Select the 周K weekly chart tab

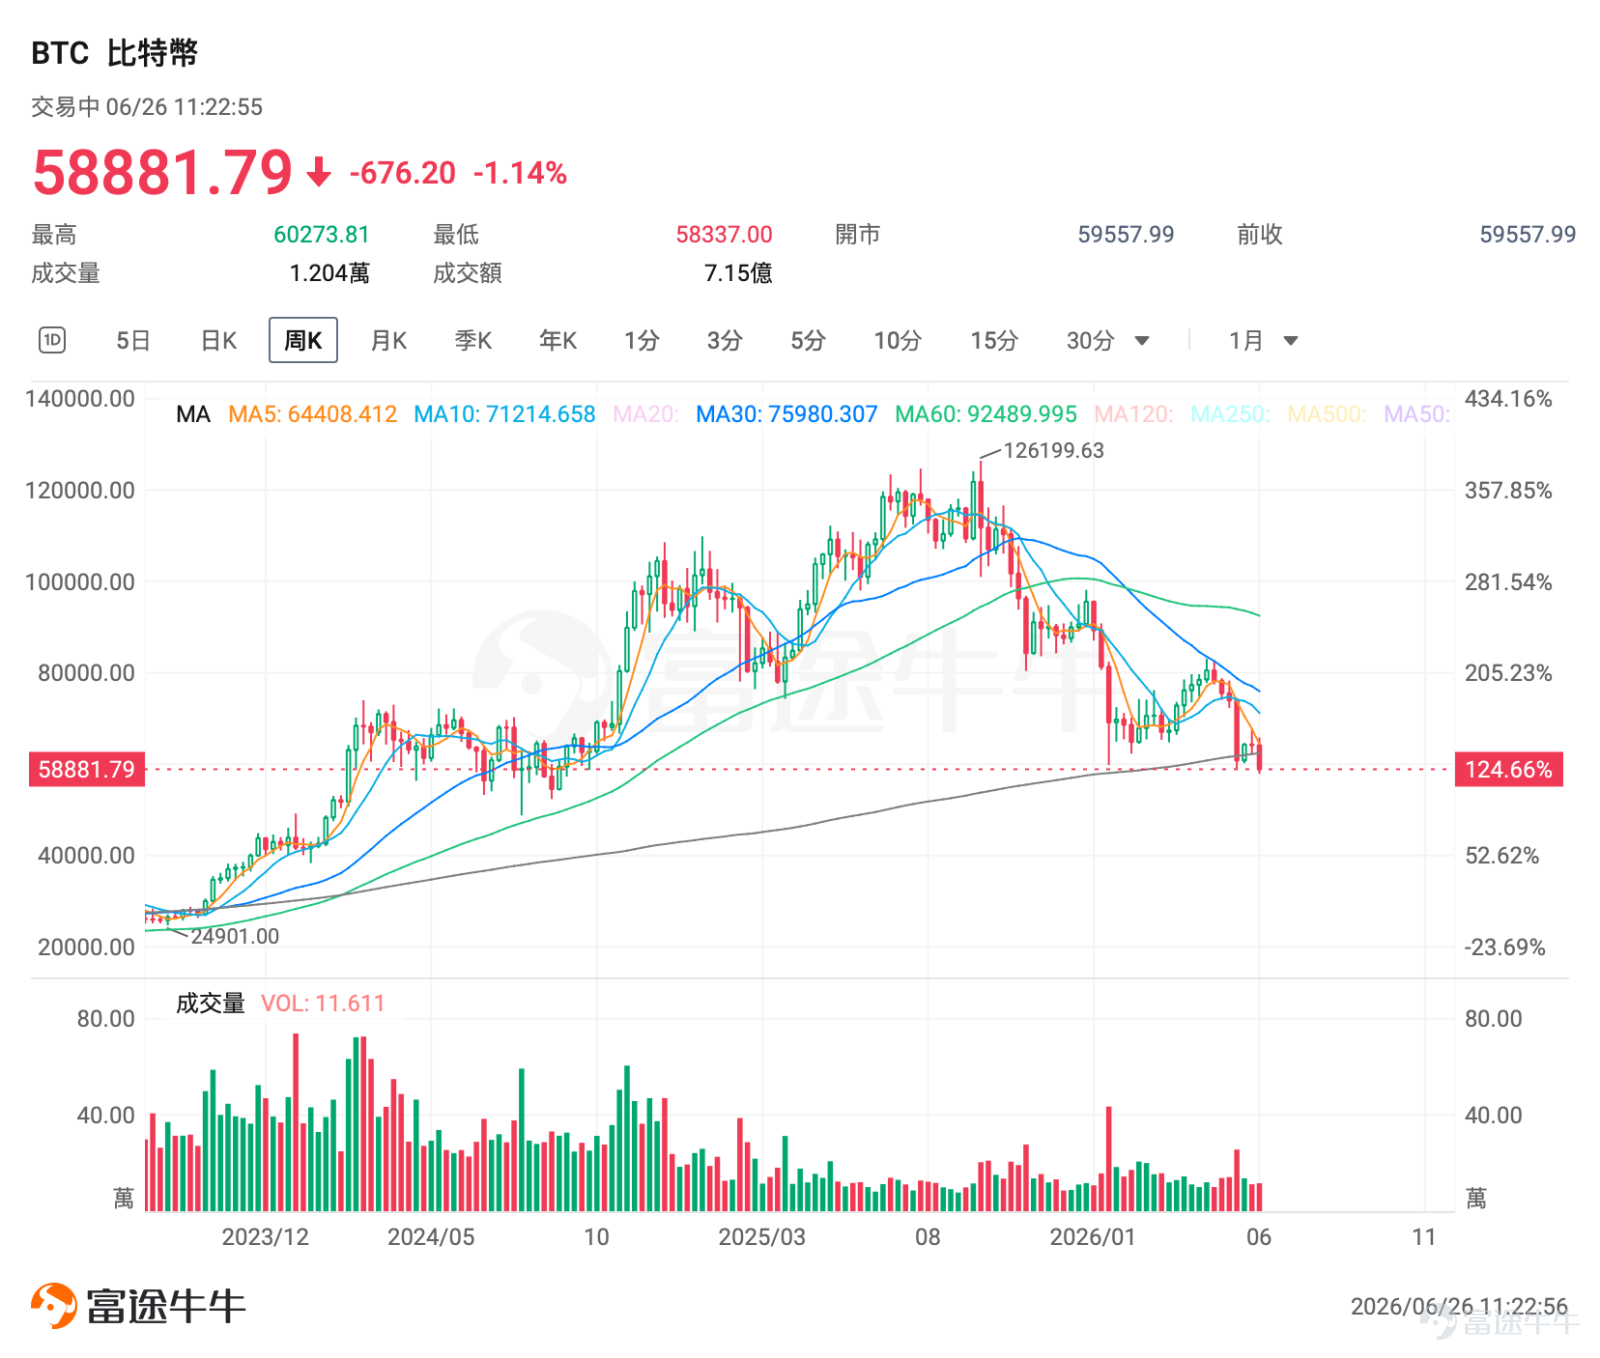[x=303, y=340]
